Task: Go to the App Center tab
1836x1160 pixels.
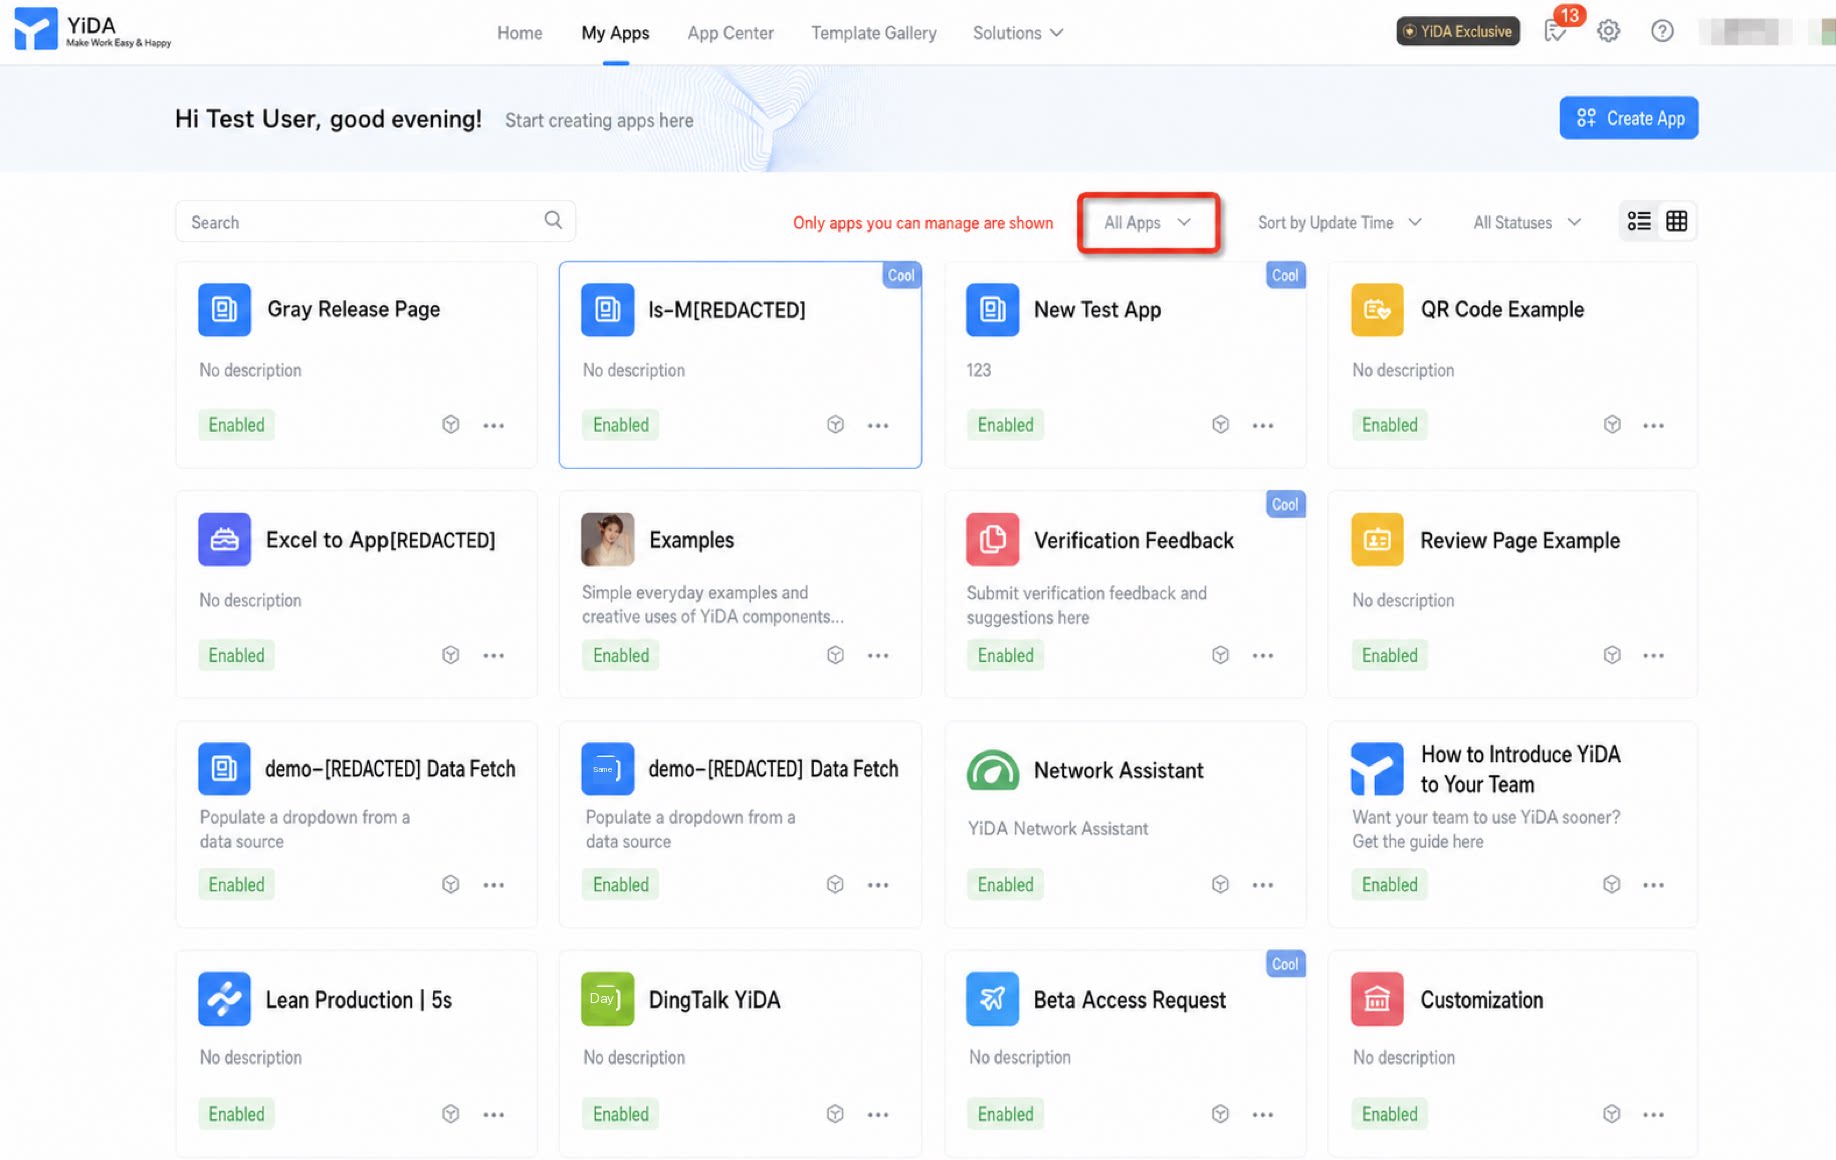Action: pos(730,33)
